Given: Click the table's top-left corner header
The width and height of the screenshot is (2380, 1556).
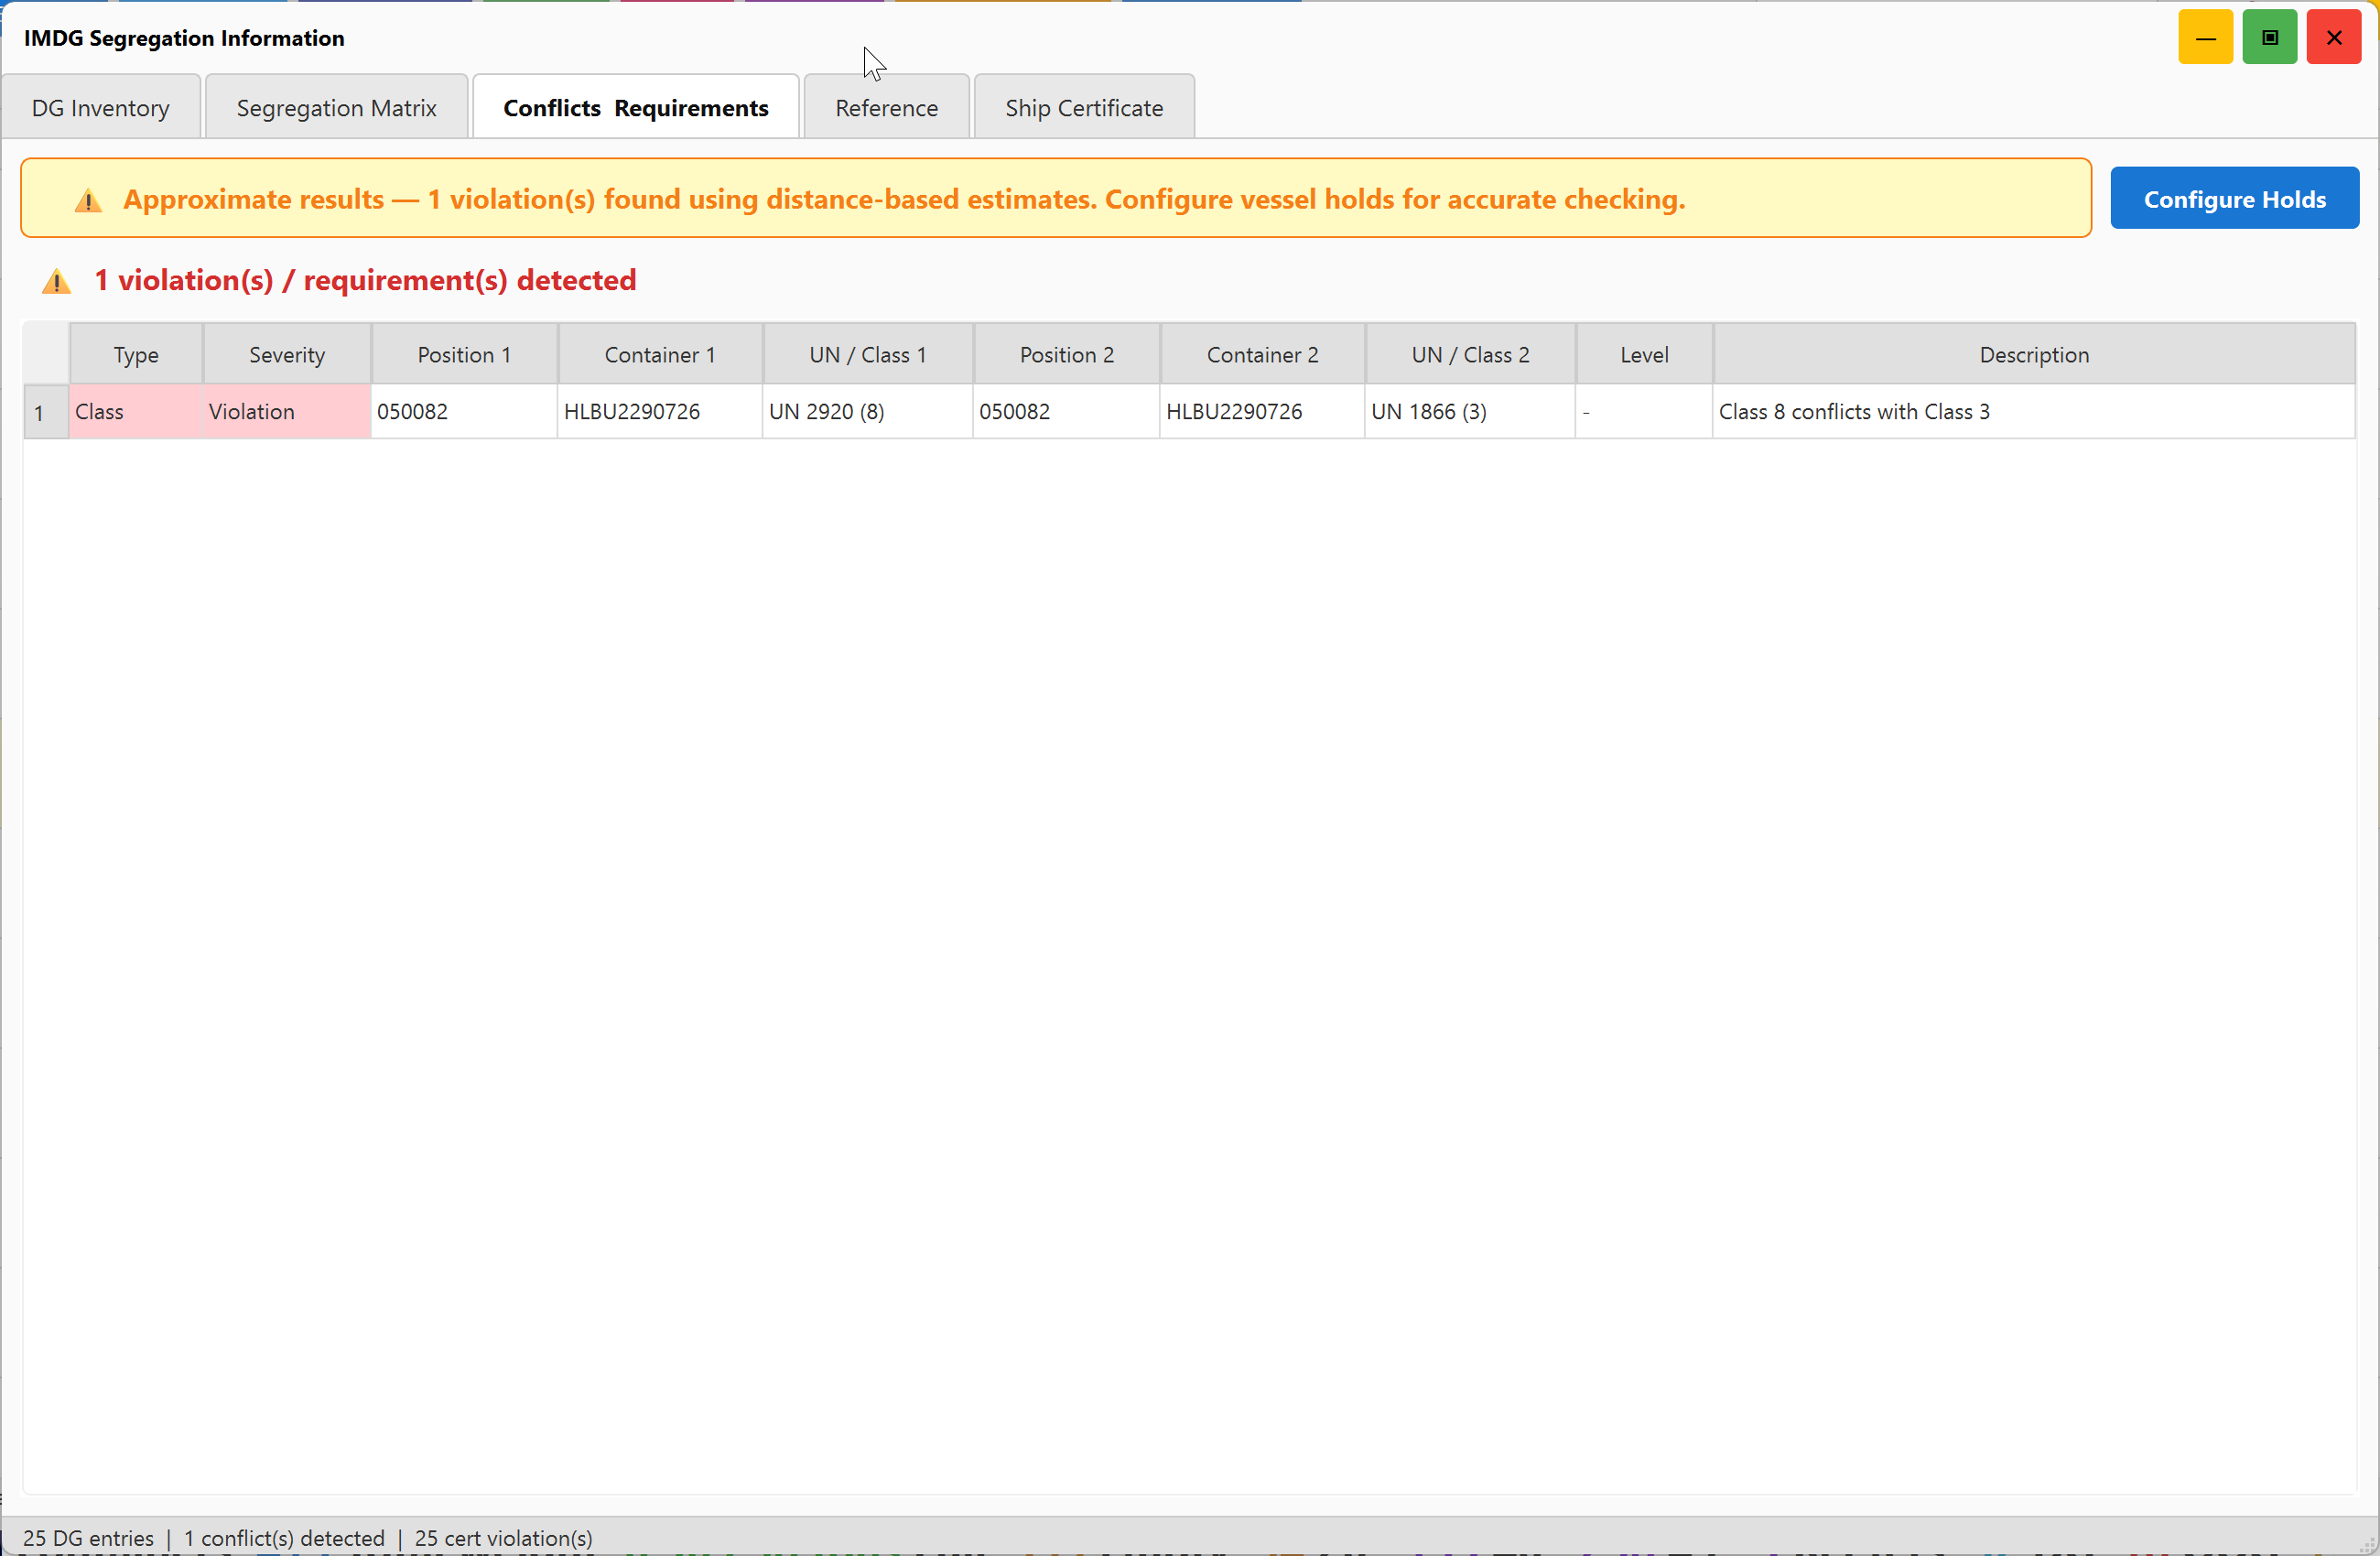Looking at the screenshot, I should coord(46,354).
